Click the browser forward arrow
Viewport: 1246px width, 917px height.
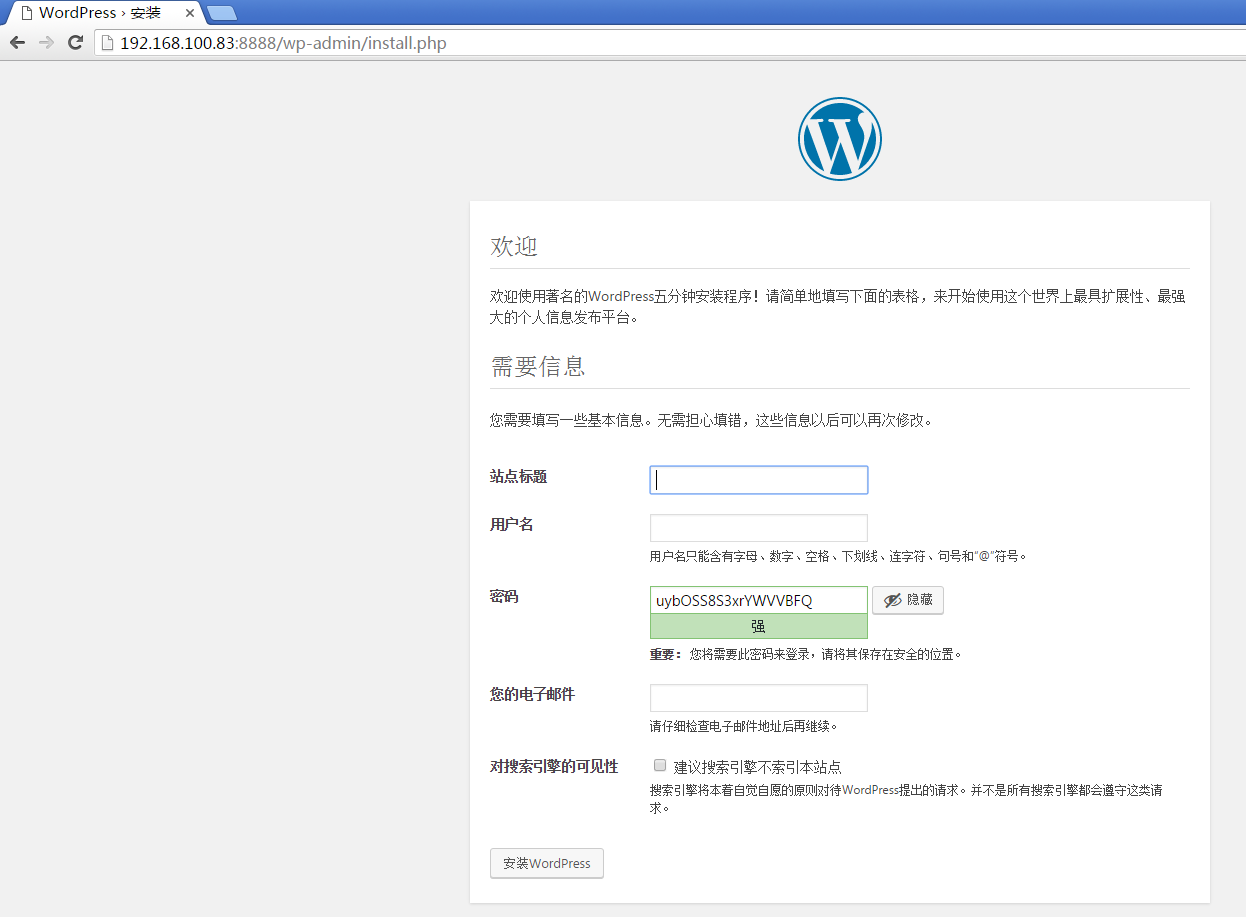[x=46, y=43]
